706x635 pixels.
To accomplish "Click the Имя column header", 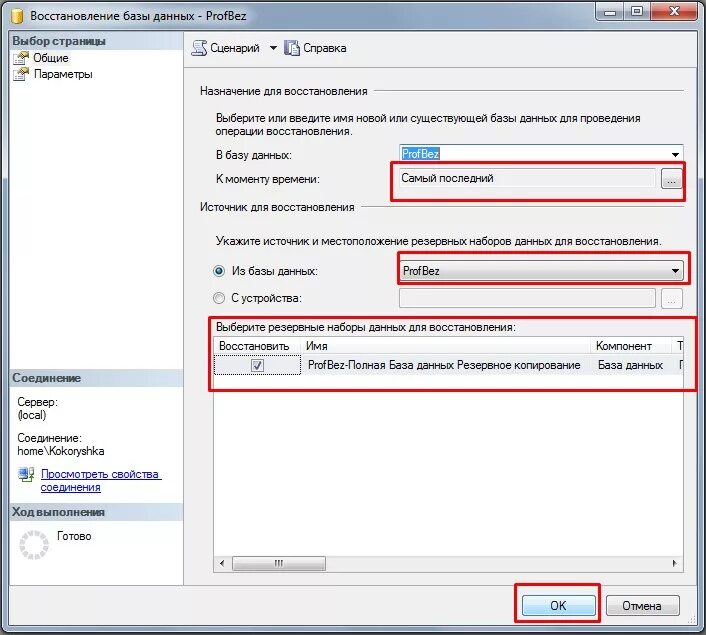I will tap(446, 346).
